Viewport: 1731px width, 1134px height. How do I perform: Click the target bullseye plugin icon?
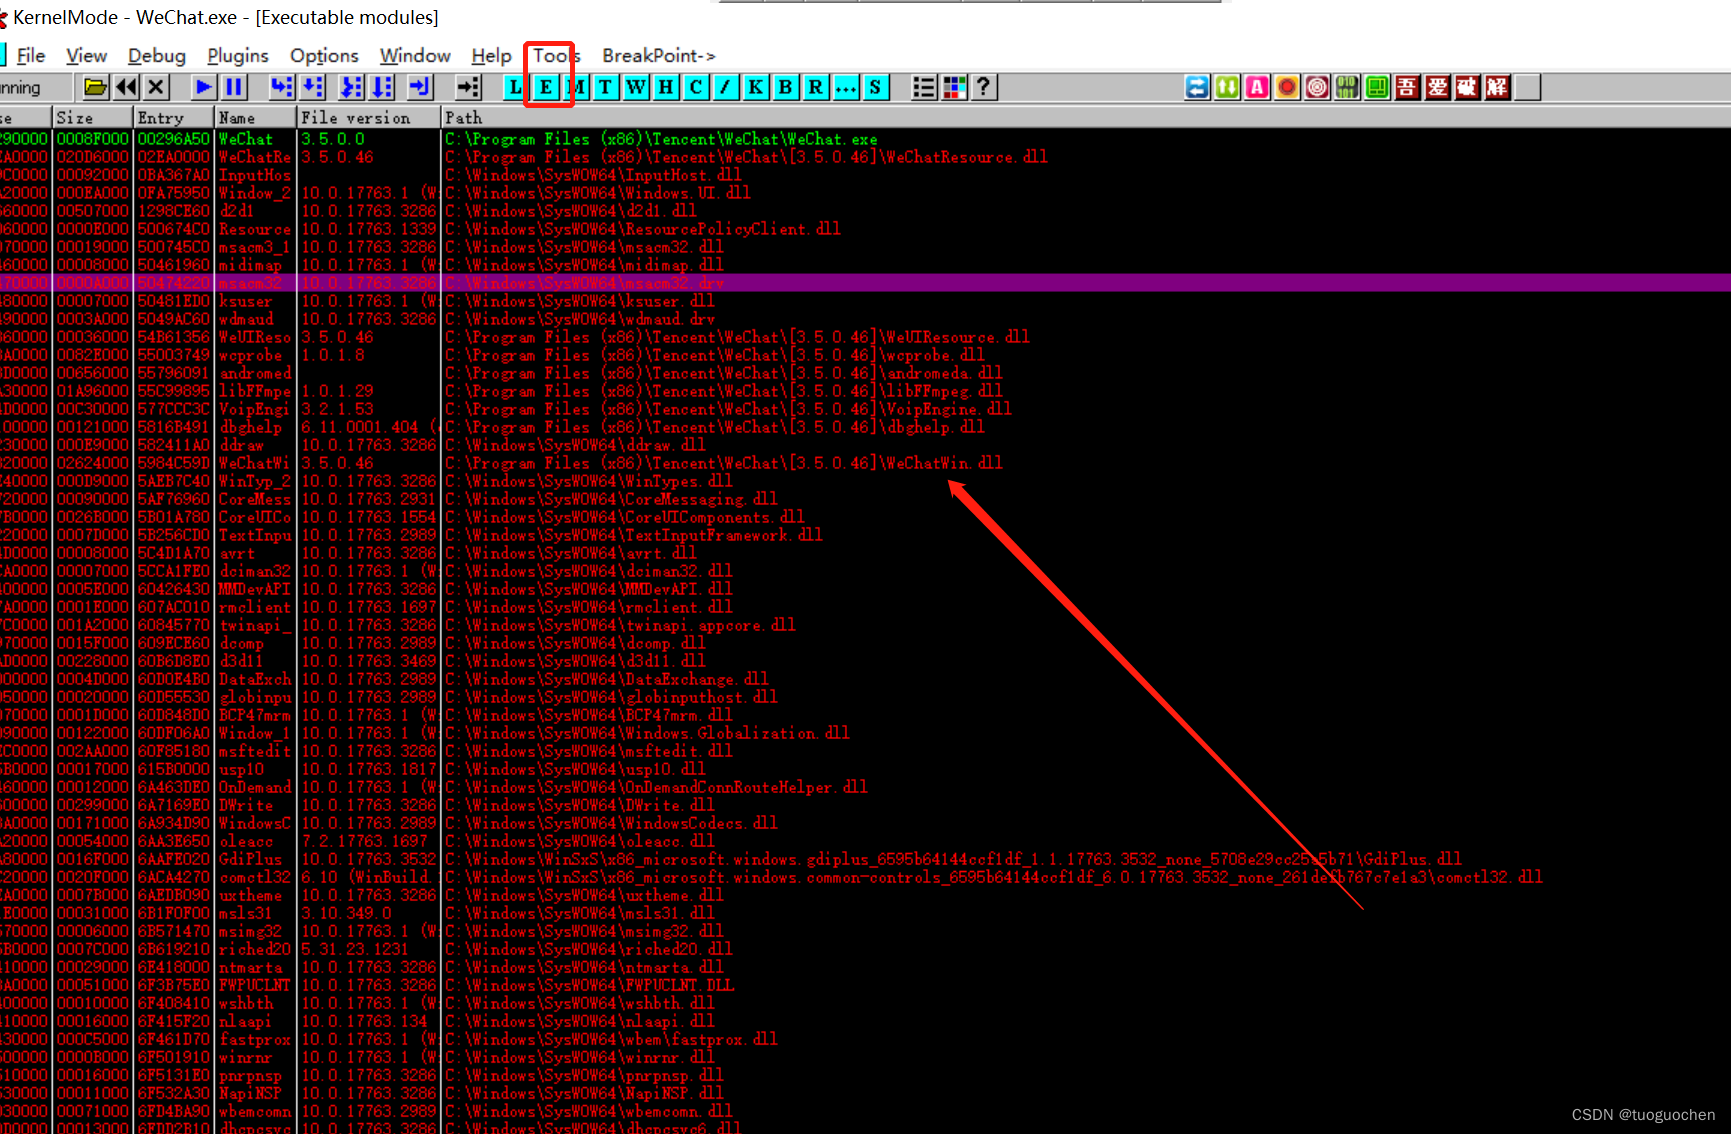[1317, 87]
